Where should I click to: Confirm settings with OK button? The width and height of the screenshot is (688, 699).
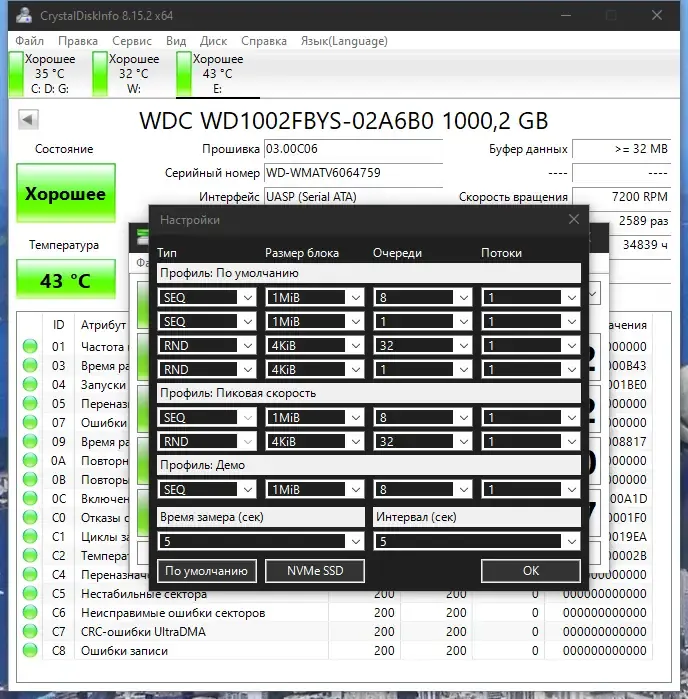[x=531, y=571]
